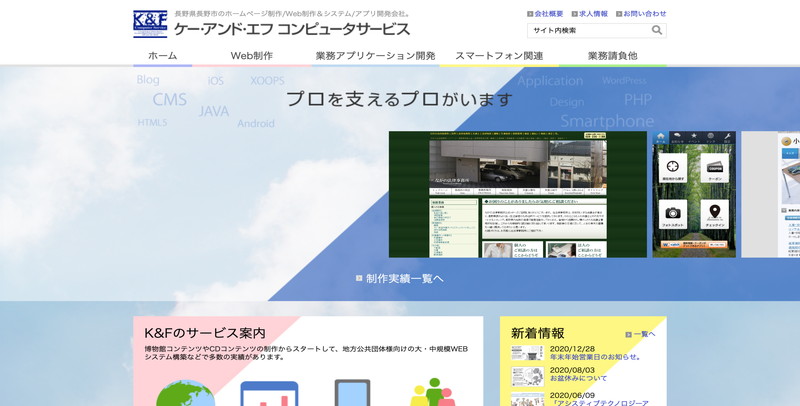Open the 業務アプリケーション開発 navigation tab

tap(375, 56)
